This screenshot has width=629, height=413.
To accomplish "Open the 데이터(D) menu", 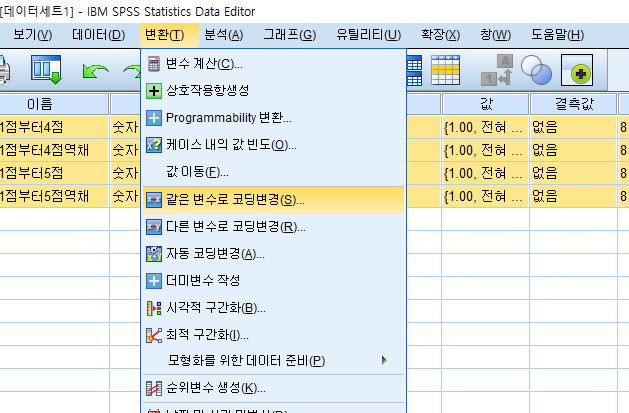I will coord(98,35).
